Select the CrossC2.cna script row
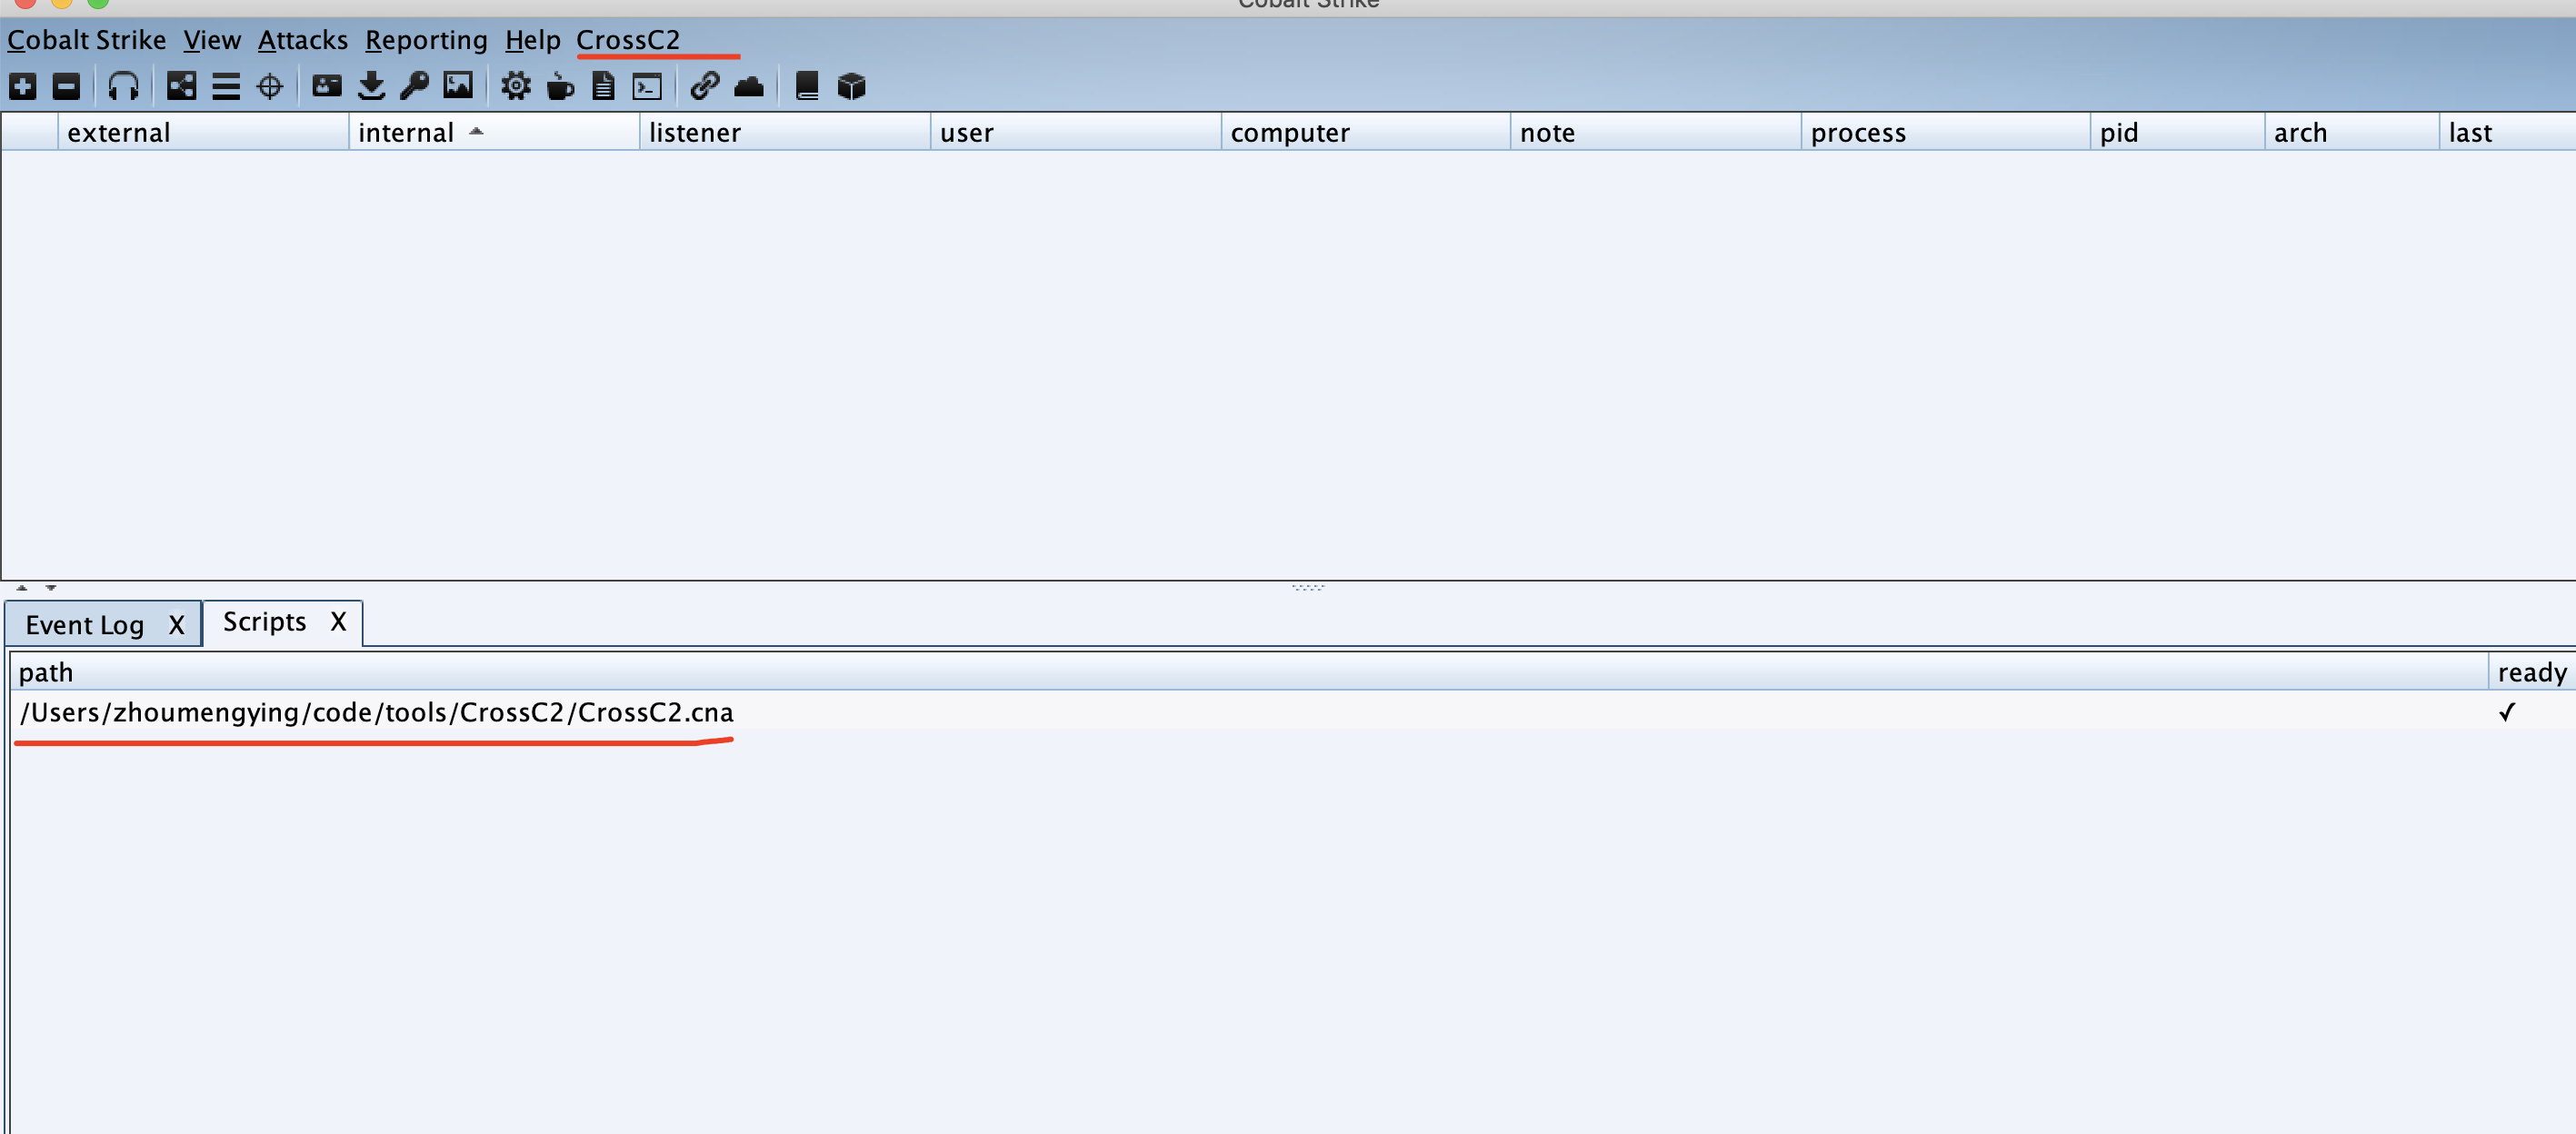Image resolution: width=2576 pixels, height=1134 pixels. coord(376,712)
